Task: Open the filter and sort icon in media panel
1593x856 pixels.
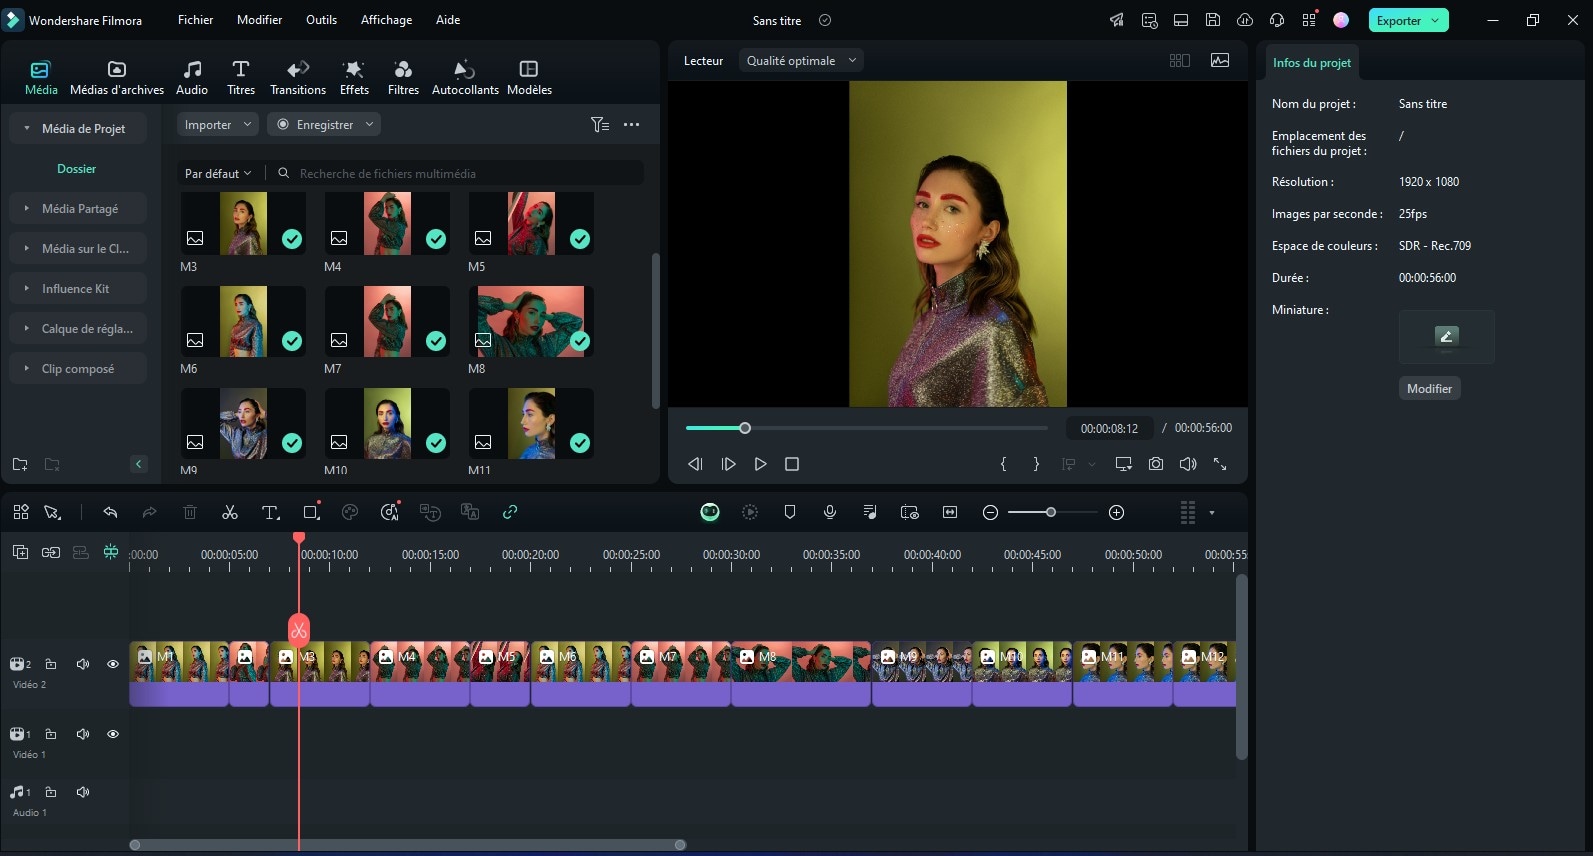Action: [x=600, y=125]
